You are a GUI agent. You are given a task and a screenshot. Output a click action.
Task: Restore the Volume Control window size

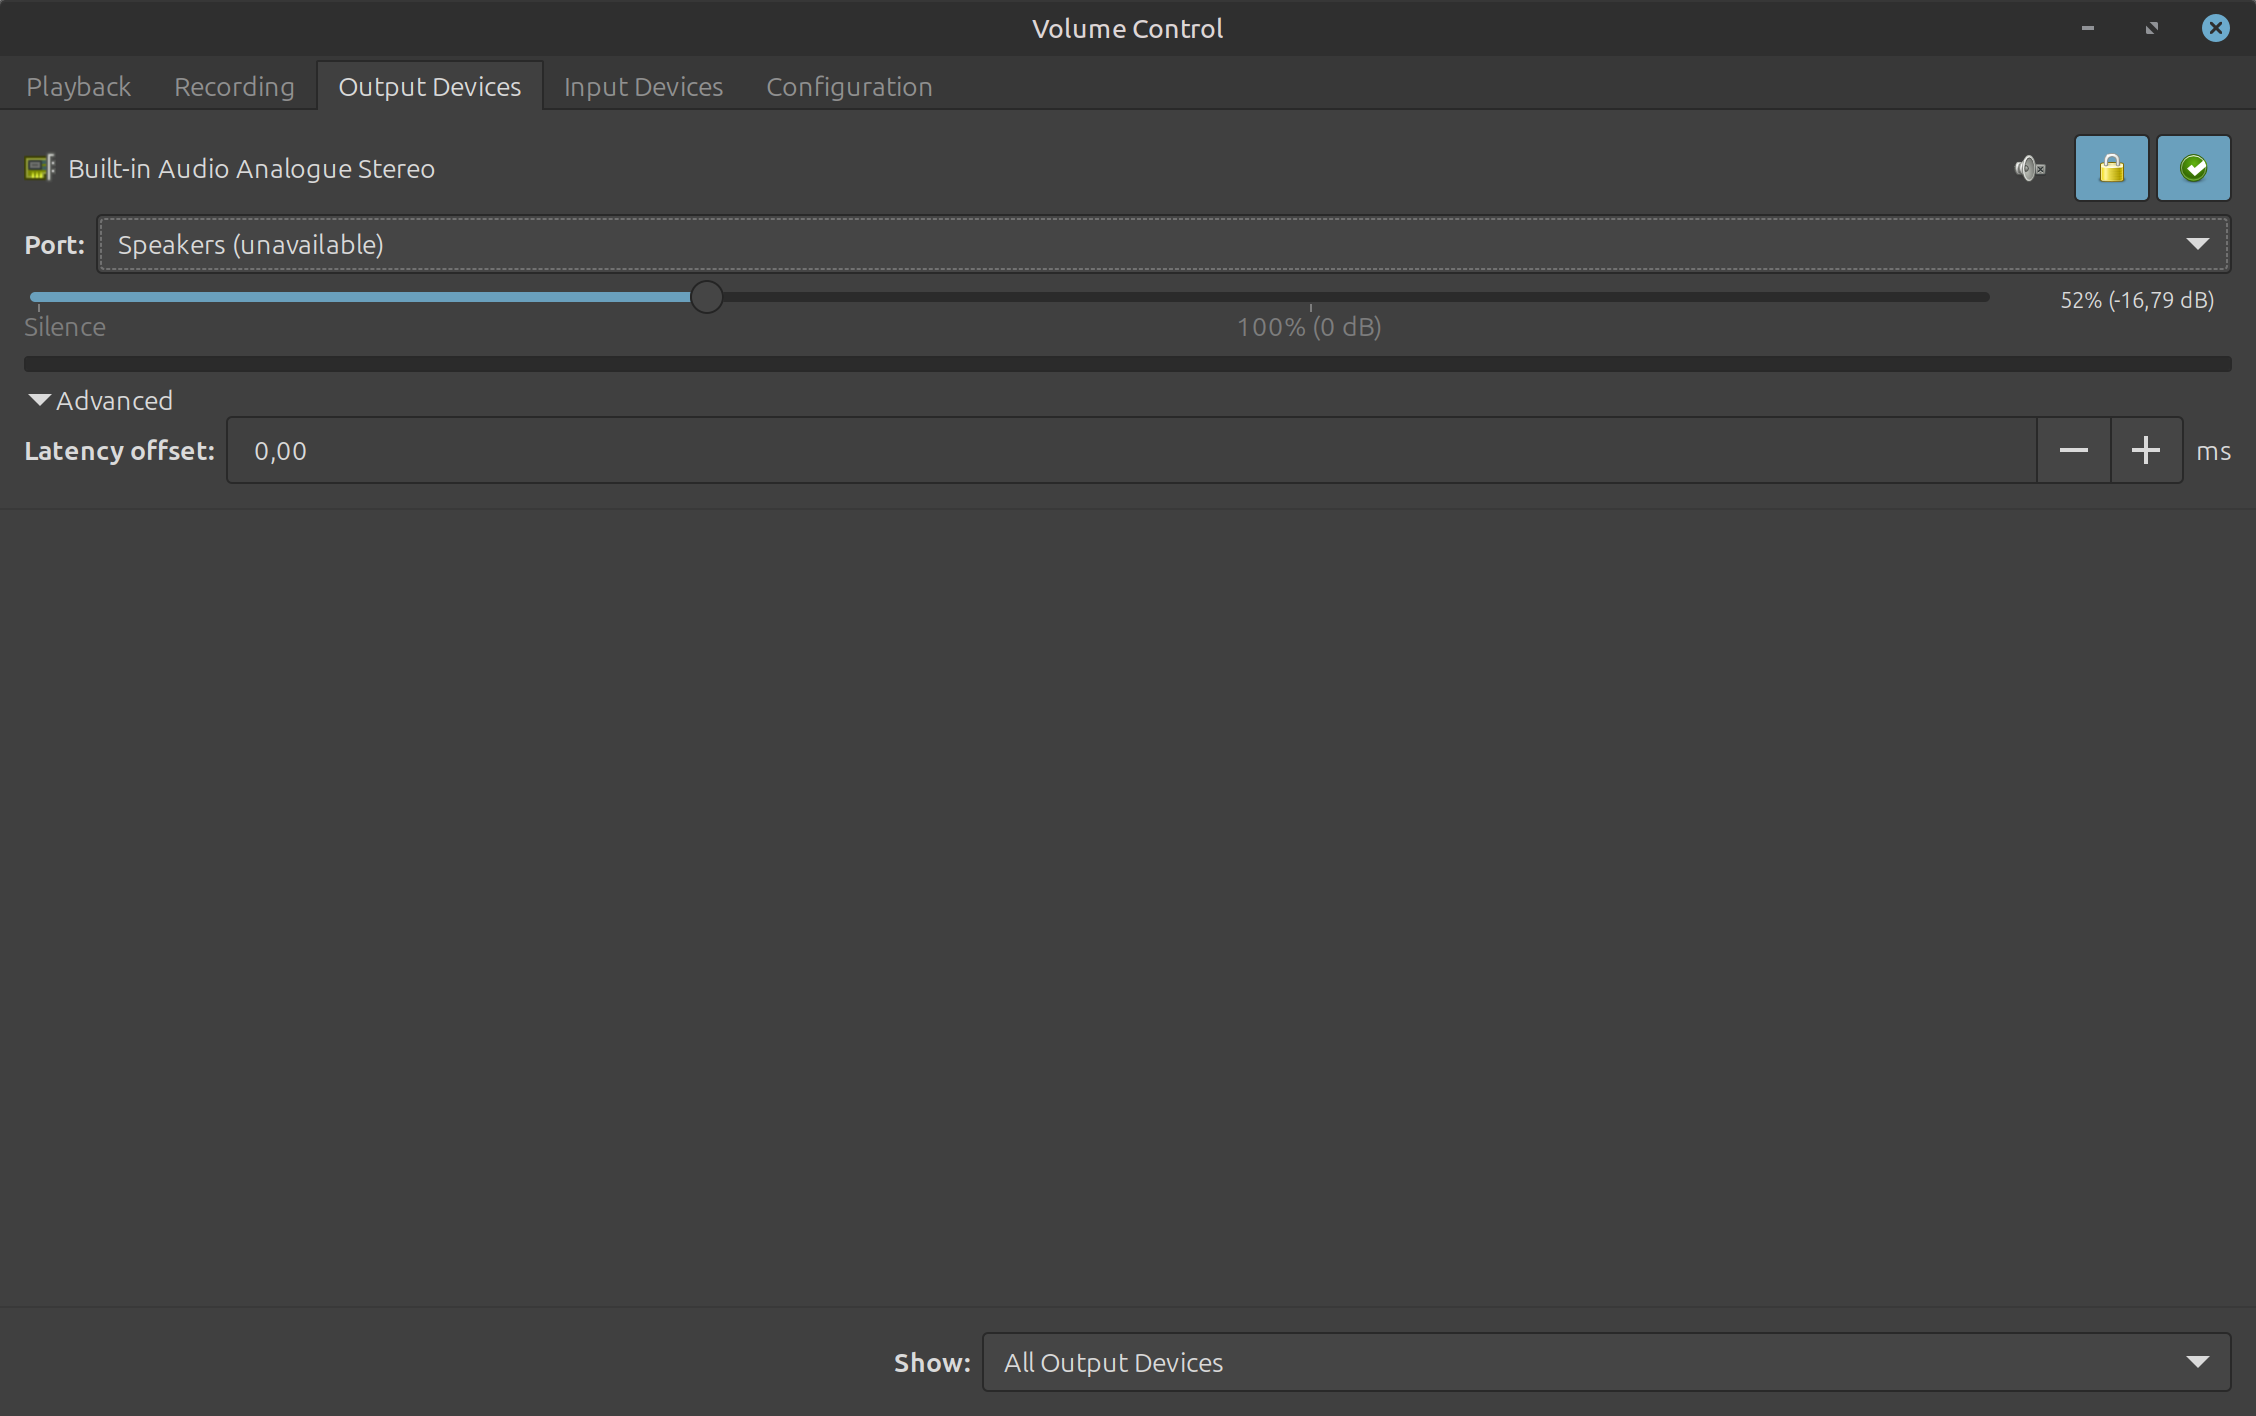coord(2151,28)
